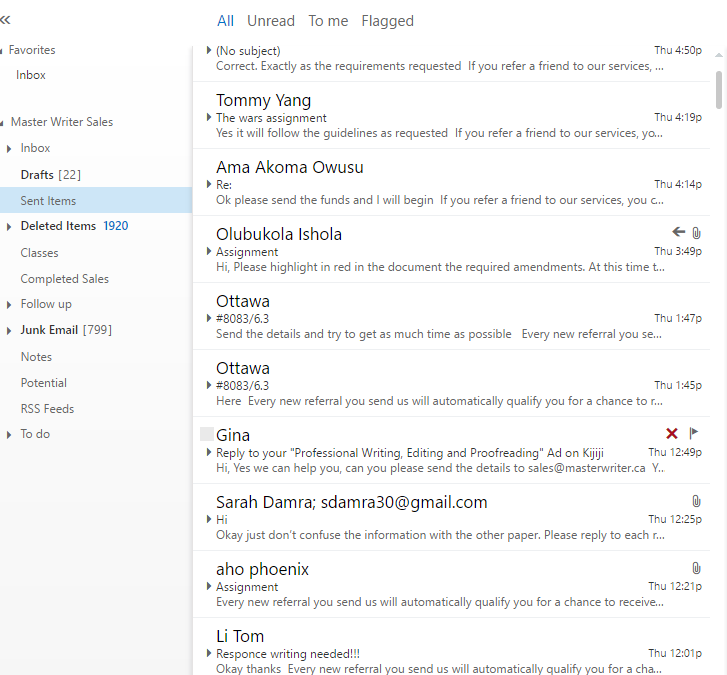Image resolution: width=727 pixels, height=675 pixels.
Task: Click reply arrow icon on Olubukola Ishola email
Action: [x=678, y=232]
